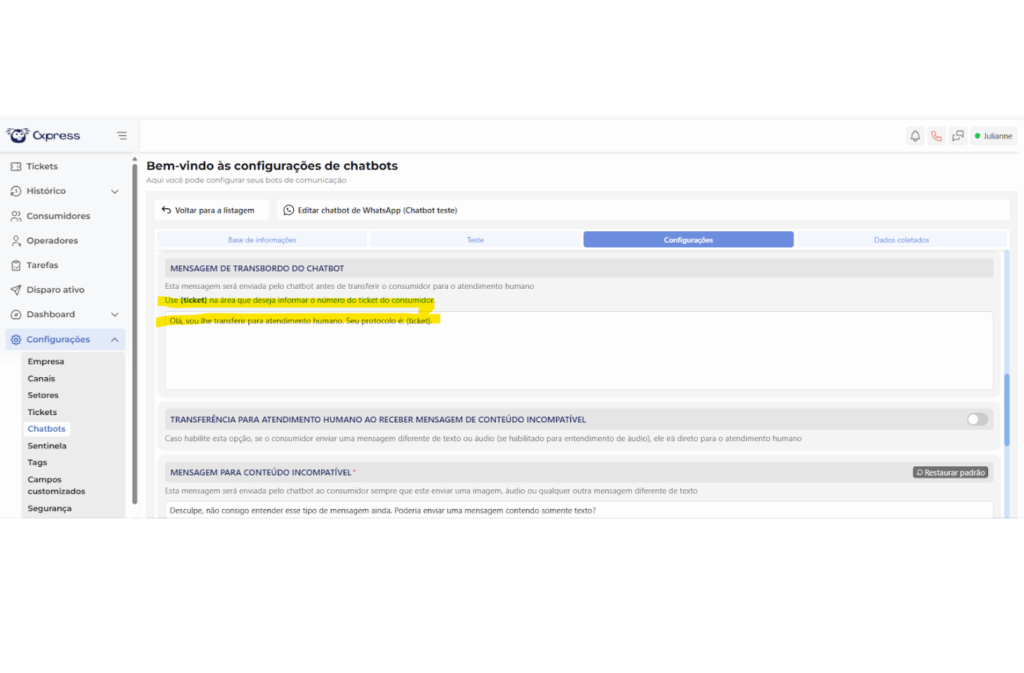Viewport: 1024px width, 673px height.
Task: Open Tarefas via its clipboard icon
Action: coord(16,265)
